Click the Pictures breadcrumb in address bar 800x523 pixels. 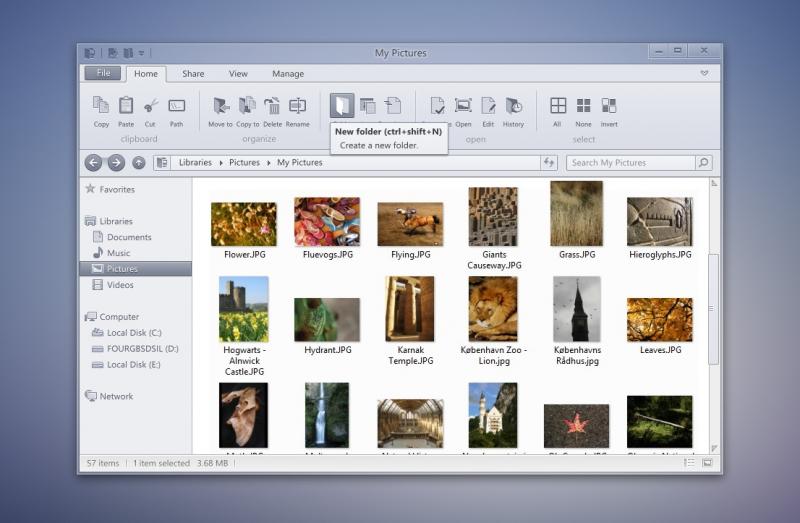(x=244, y=162)
